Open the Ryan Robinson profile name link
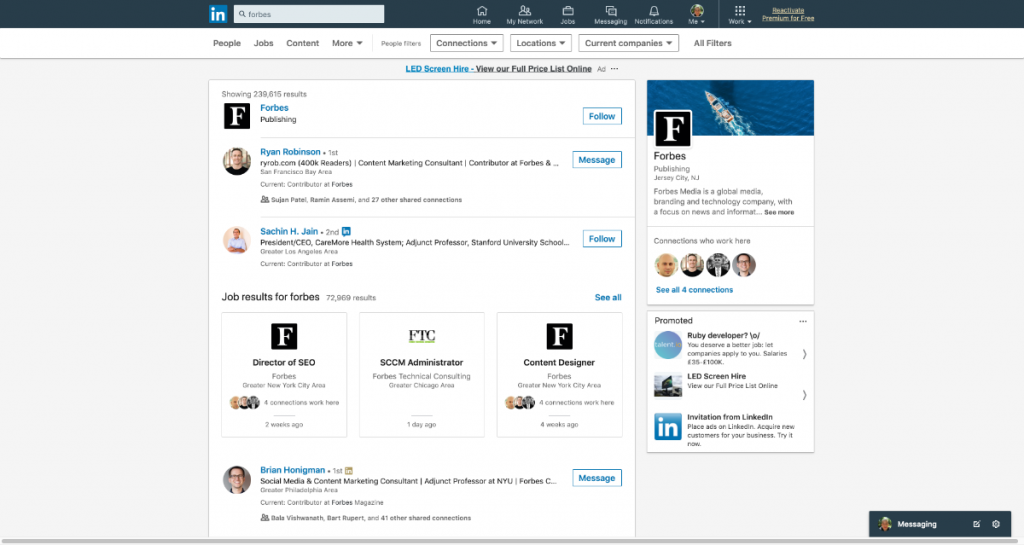The image size is (1024, 545). 290,151
